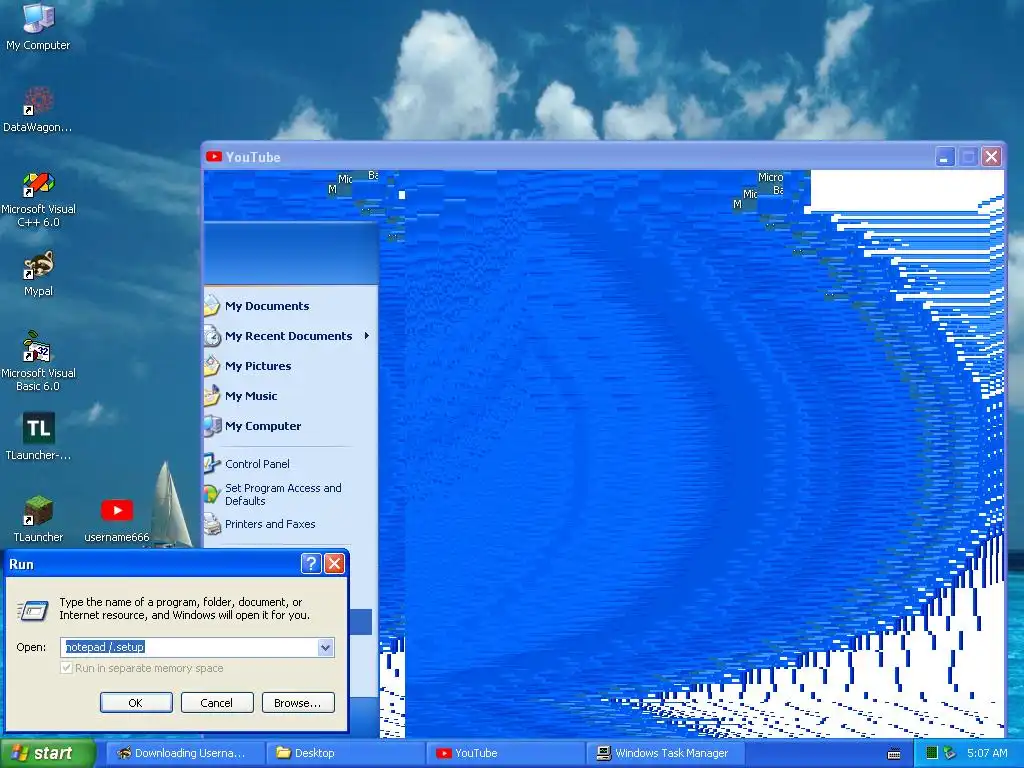Open the DataWagon desktop shortcut
Image resolution: width=1024 pixels, height=768 pixels.
(x=38, y=109)
